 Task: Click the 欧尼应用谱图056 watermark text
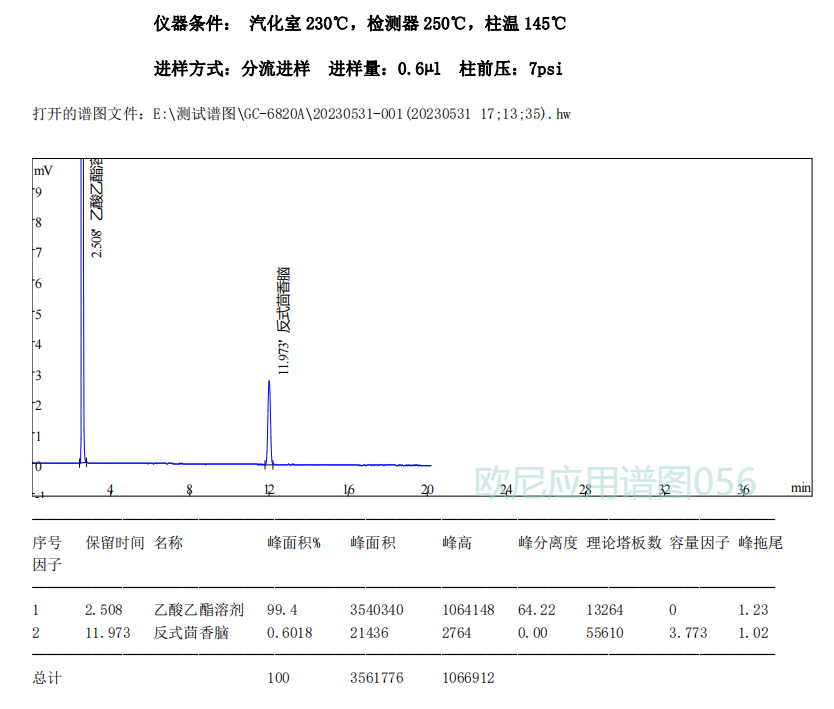pos(614,482)
